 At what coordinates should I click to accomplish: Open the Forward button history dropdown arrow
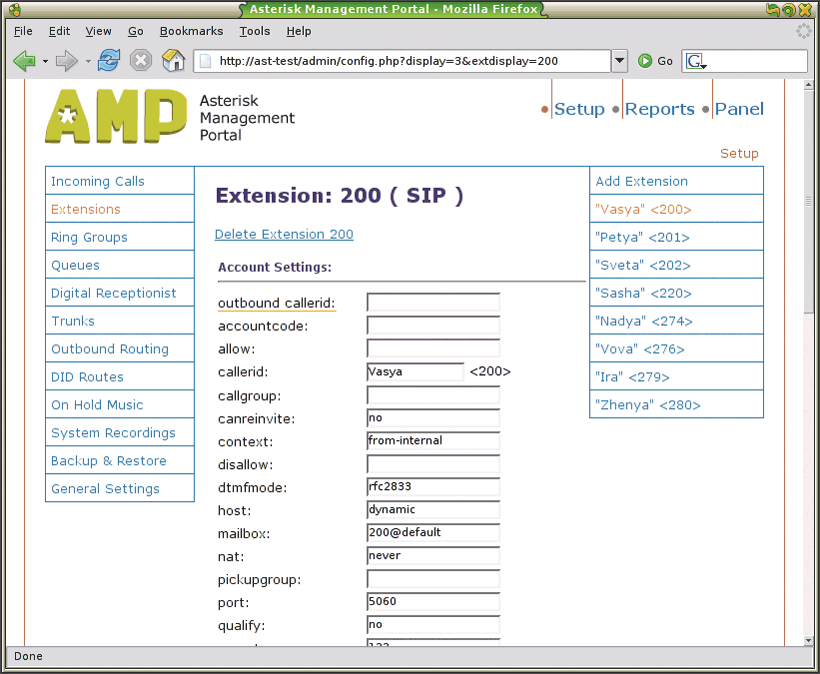pos(86,62)
